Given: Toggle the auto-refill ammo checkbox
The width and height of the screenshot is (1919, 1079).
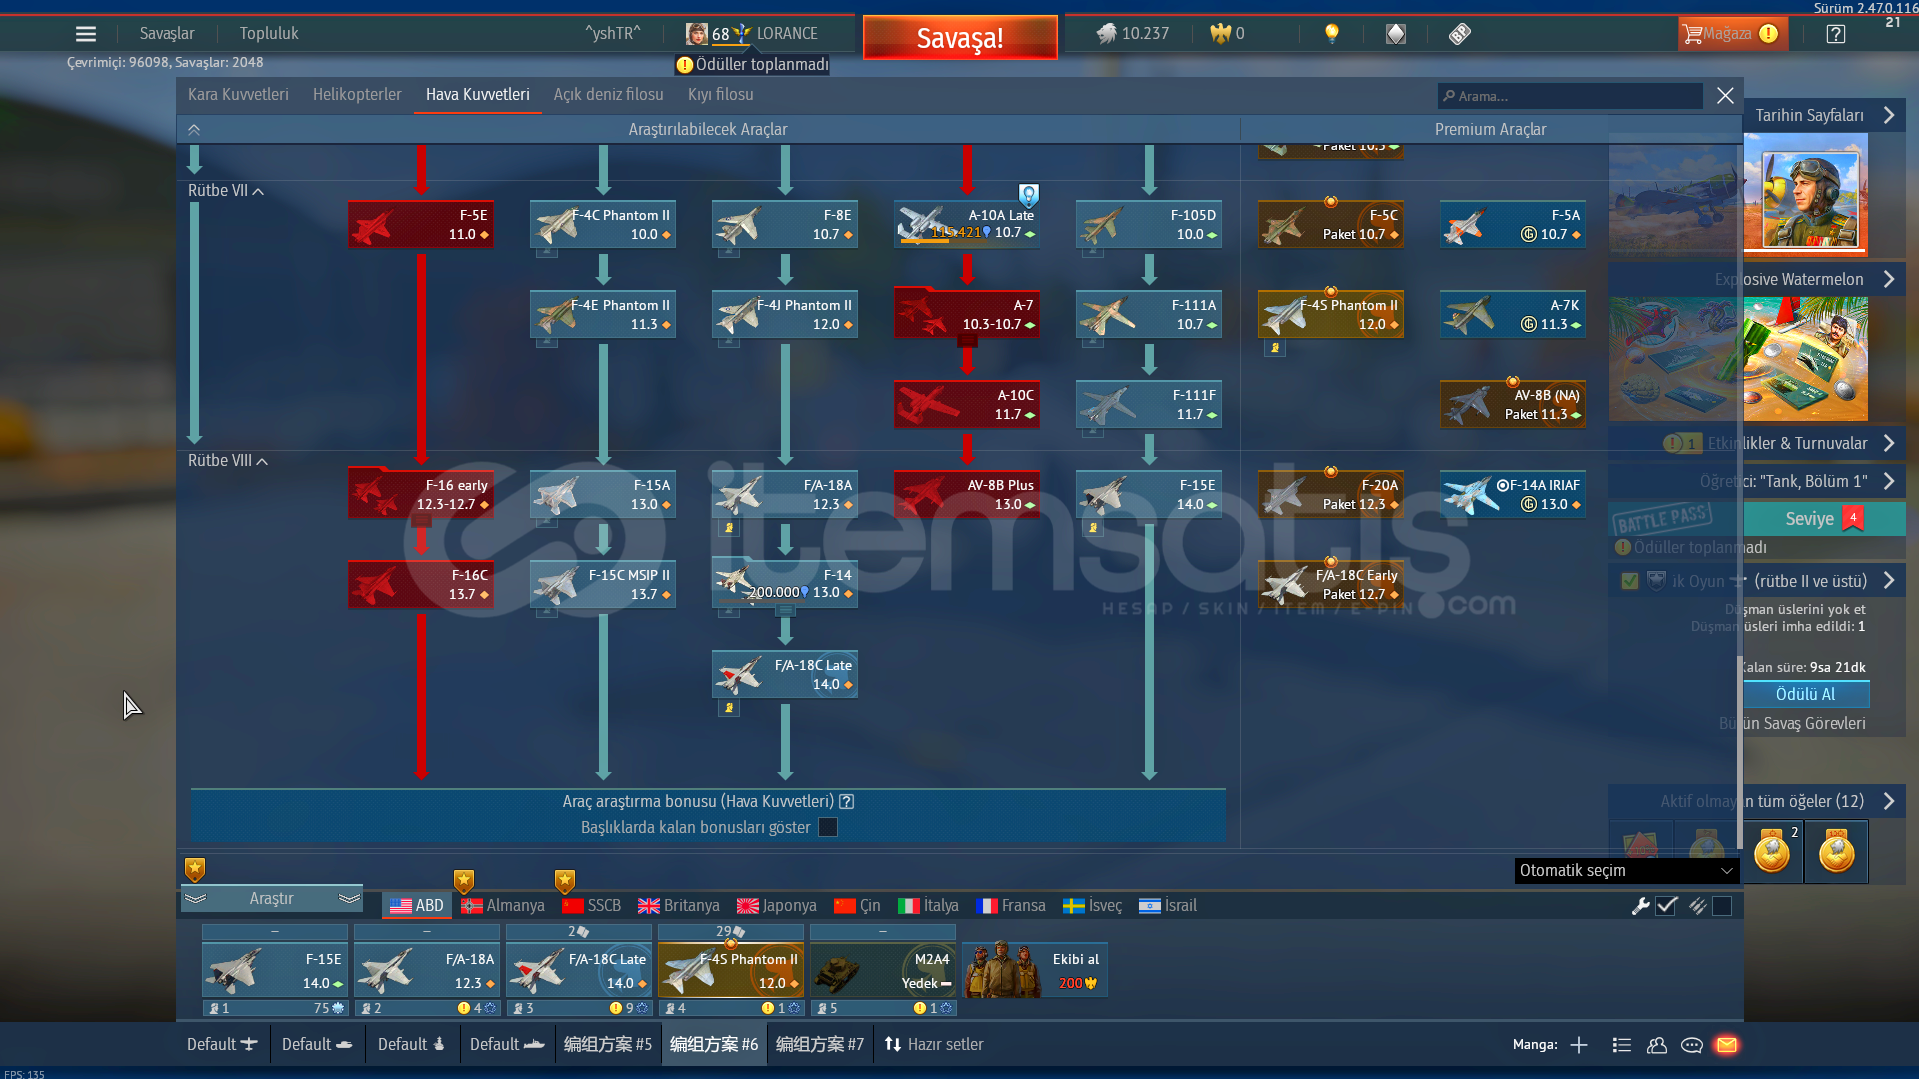Looking at the screenshot, I should (1722, 906).
